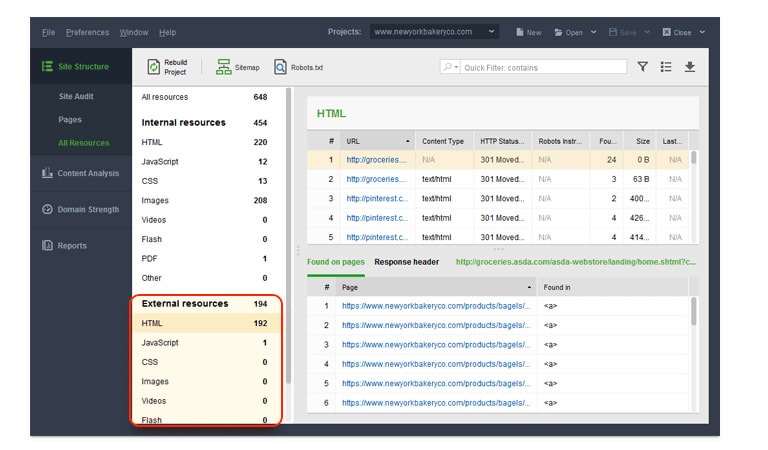Expand the arrow next to Close
The width and height of the screenshot is (768, 450).
coord(702,32)
